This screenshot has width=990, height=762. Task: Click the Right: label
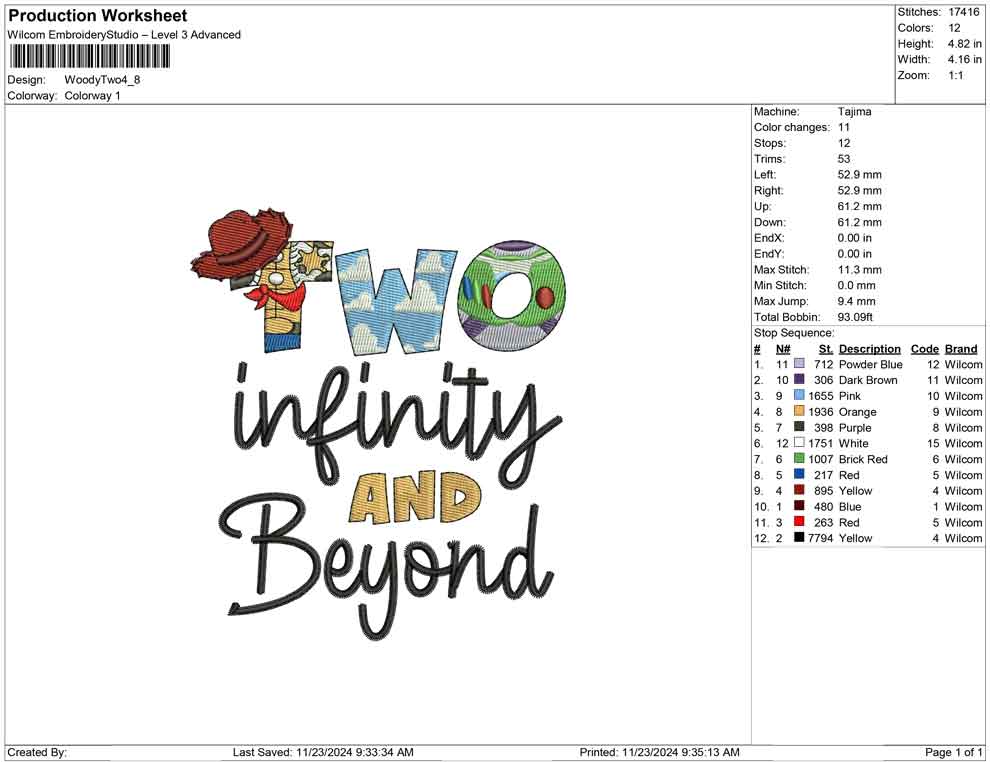click(x=768, y=190)
